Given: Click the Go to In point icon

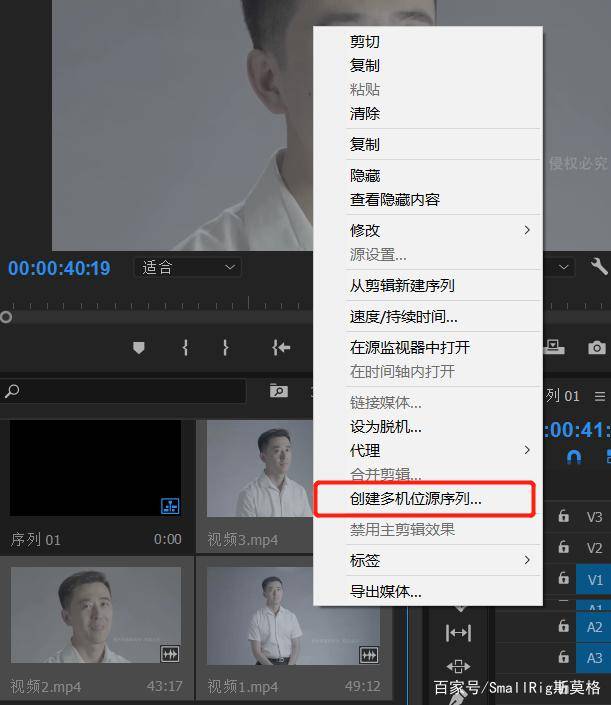Looking at the screenshot, I should (x=281, y=347).
